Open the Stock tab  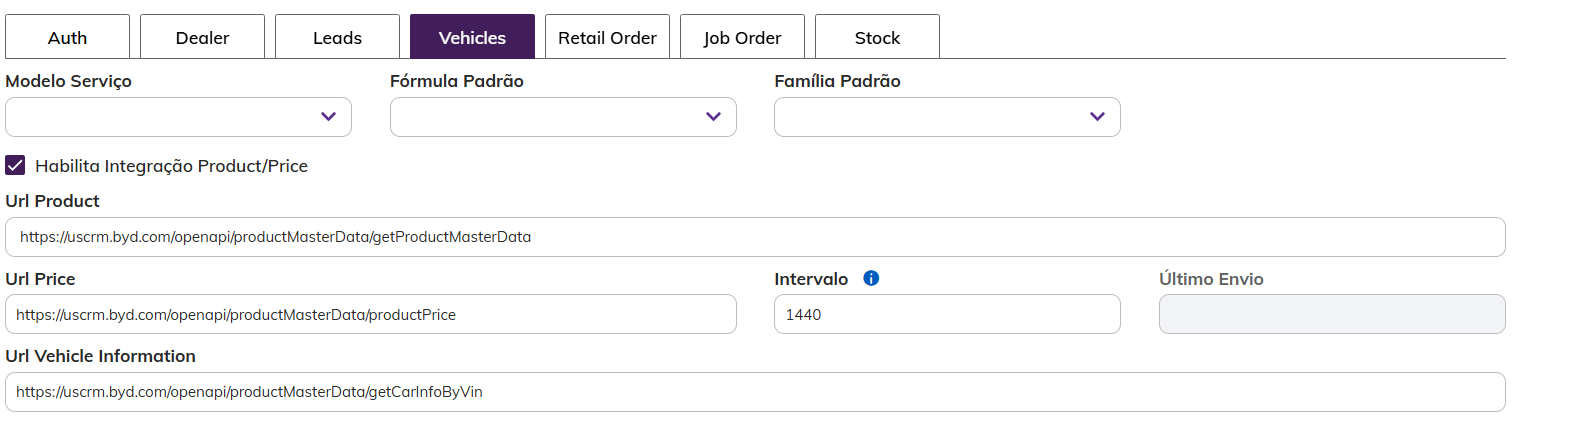877,37
